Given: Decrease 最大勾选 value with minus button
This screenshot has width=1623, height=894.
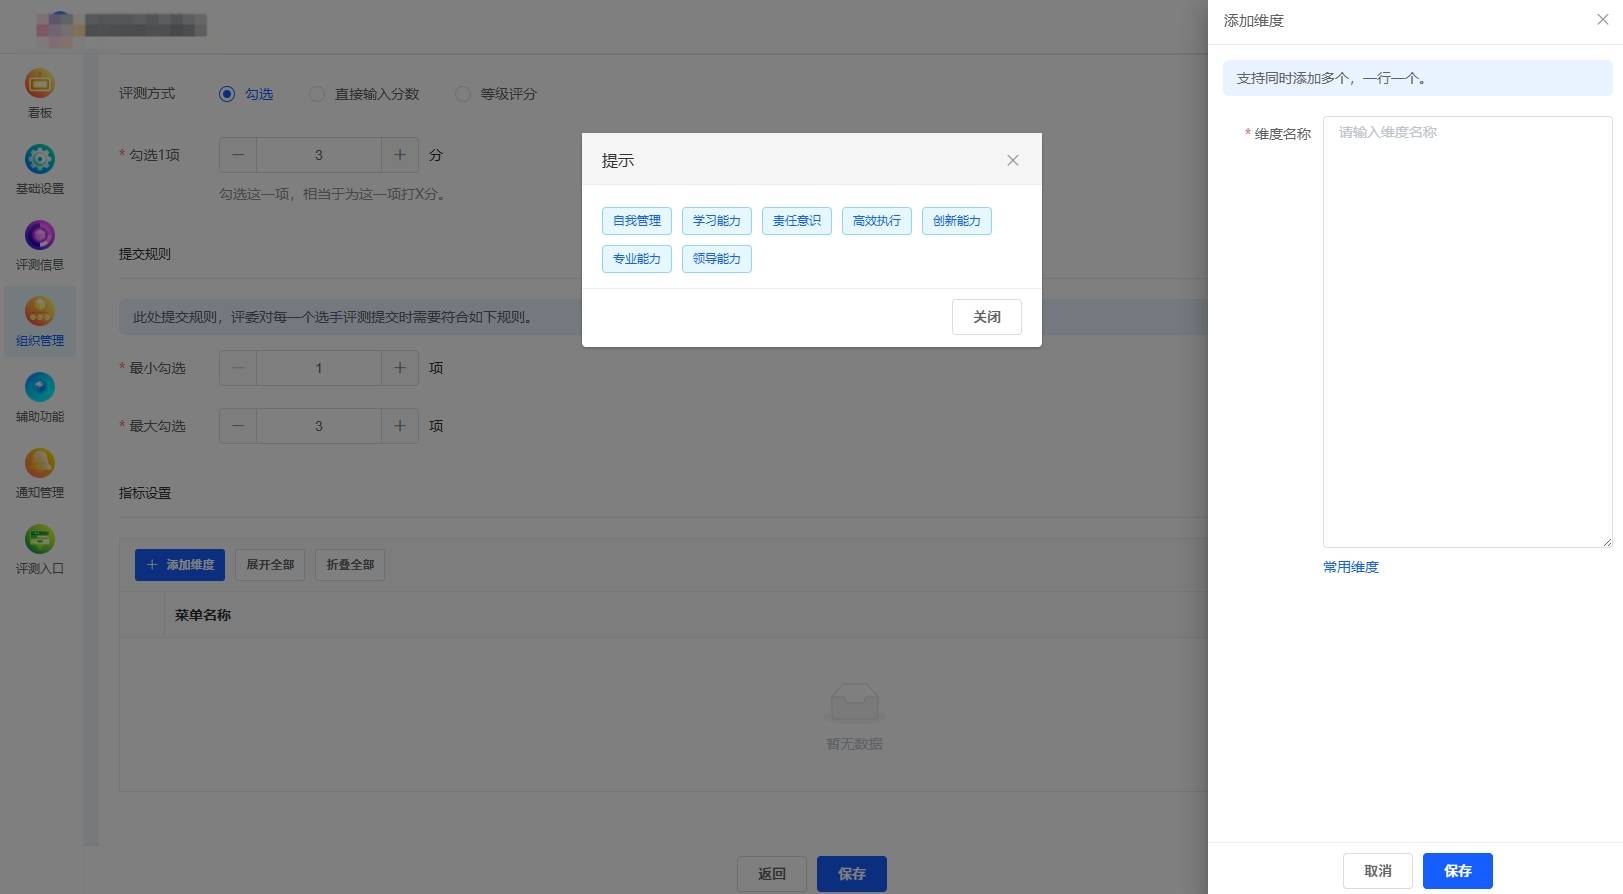Looking at the screenshot, I should click(x=238, y=426).
